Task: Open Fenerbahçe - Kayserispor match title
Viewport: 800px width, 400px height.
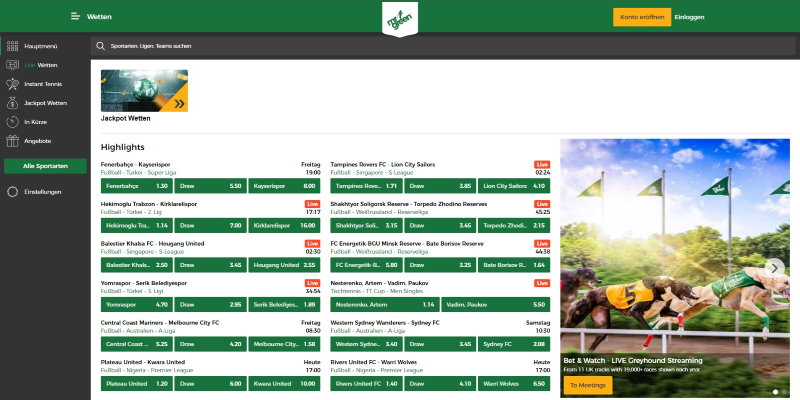Action: pos(135,165)
